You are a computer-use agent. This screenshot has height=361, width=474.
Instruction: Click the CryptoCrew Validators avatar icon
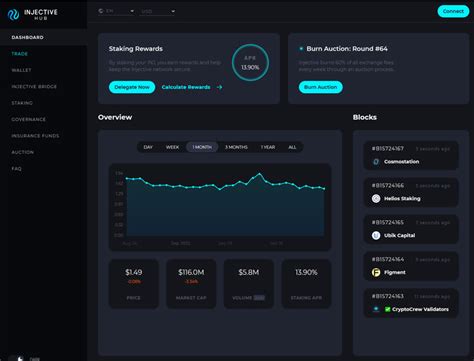click(376, 309)
